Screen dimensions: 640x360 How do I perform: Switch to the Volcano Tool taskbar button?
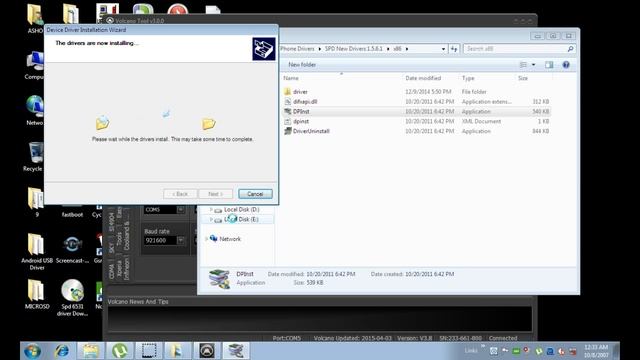pyautogui.click(x=207, y=351)
